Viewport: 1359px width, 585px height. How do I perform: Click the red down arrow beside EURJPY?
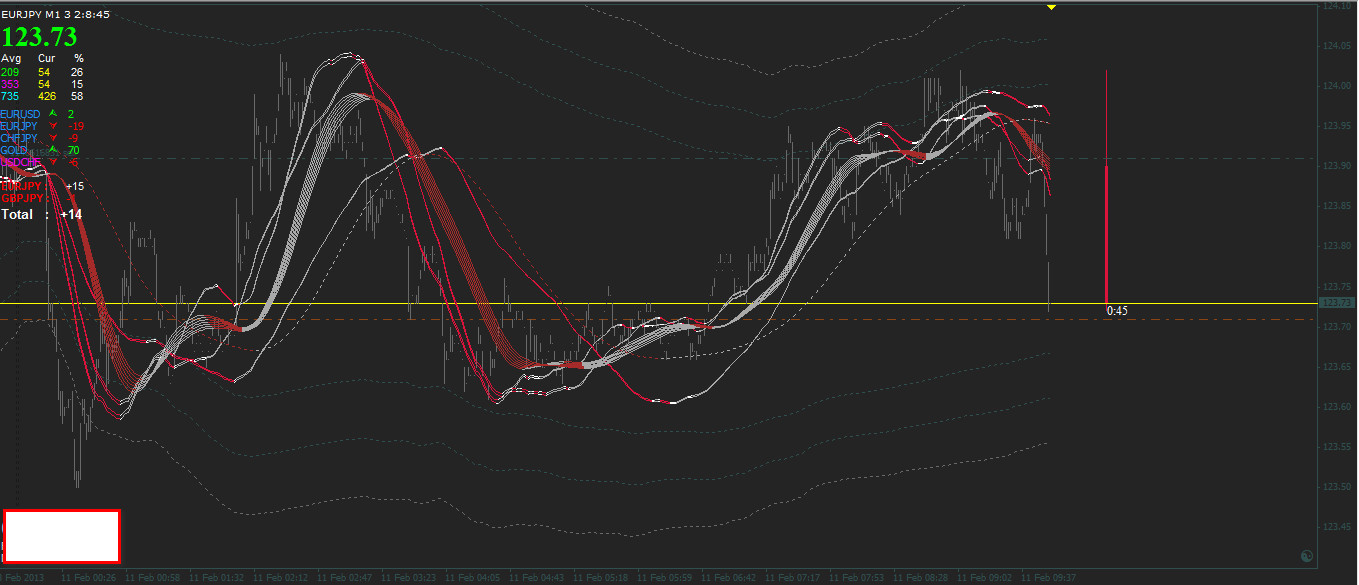coord(53,126)
